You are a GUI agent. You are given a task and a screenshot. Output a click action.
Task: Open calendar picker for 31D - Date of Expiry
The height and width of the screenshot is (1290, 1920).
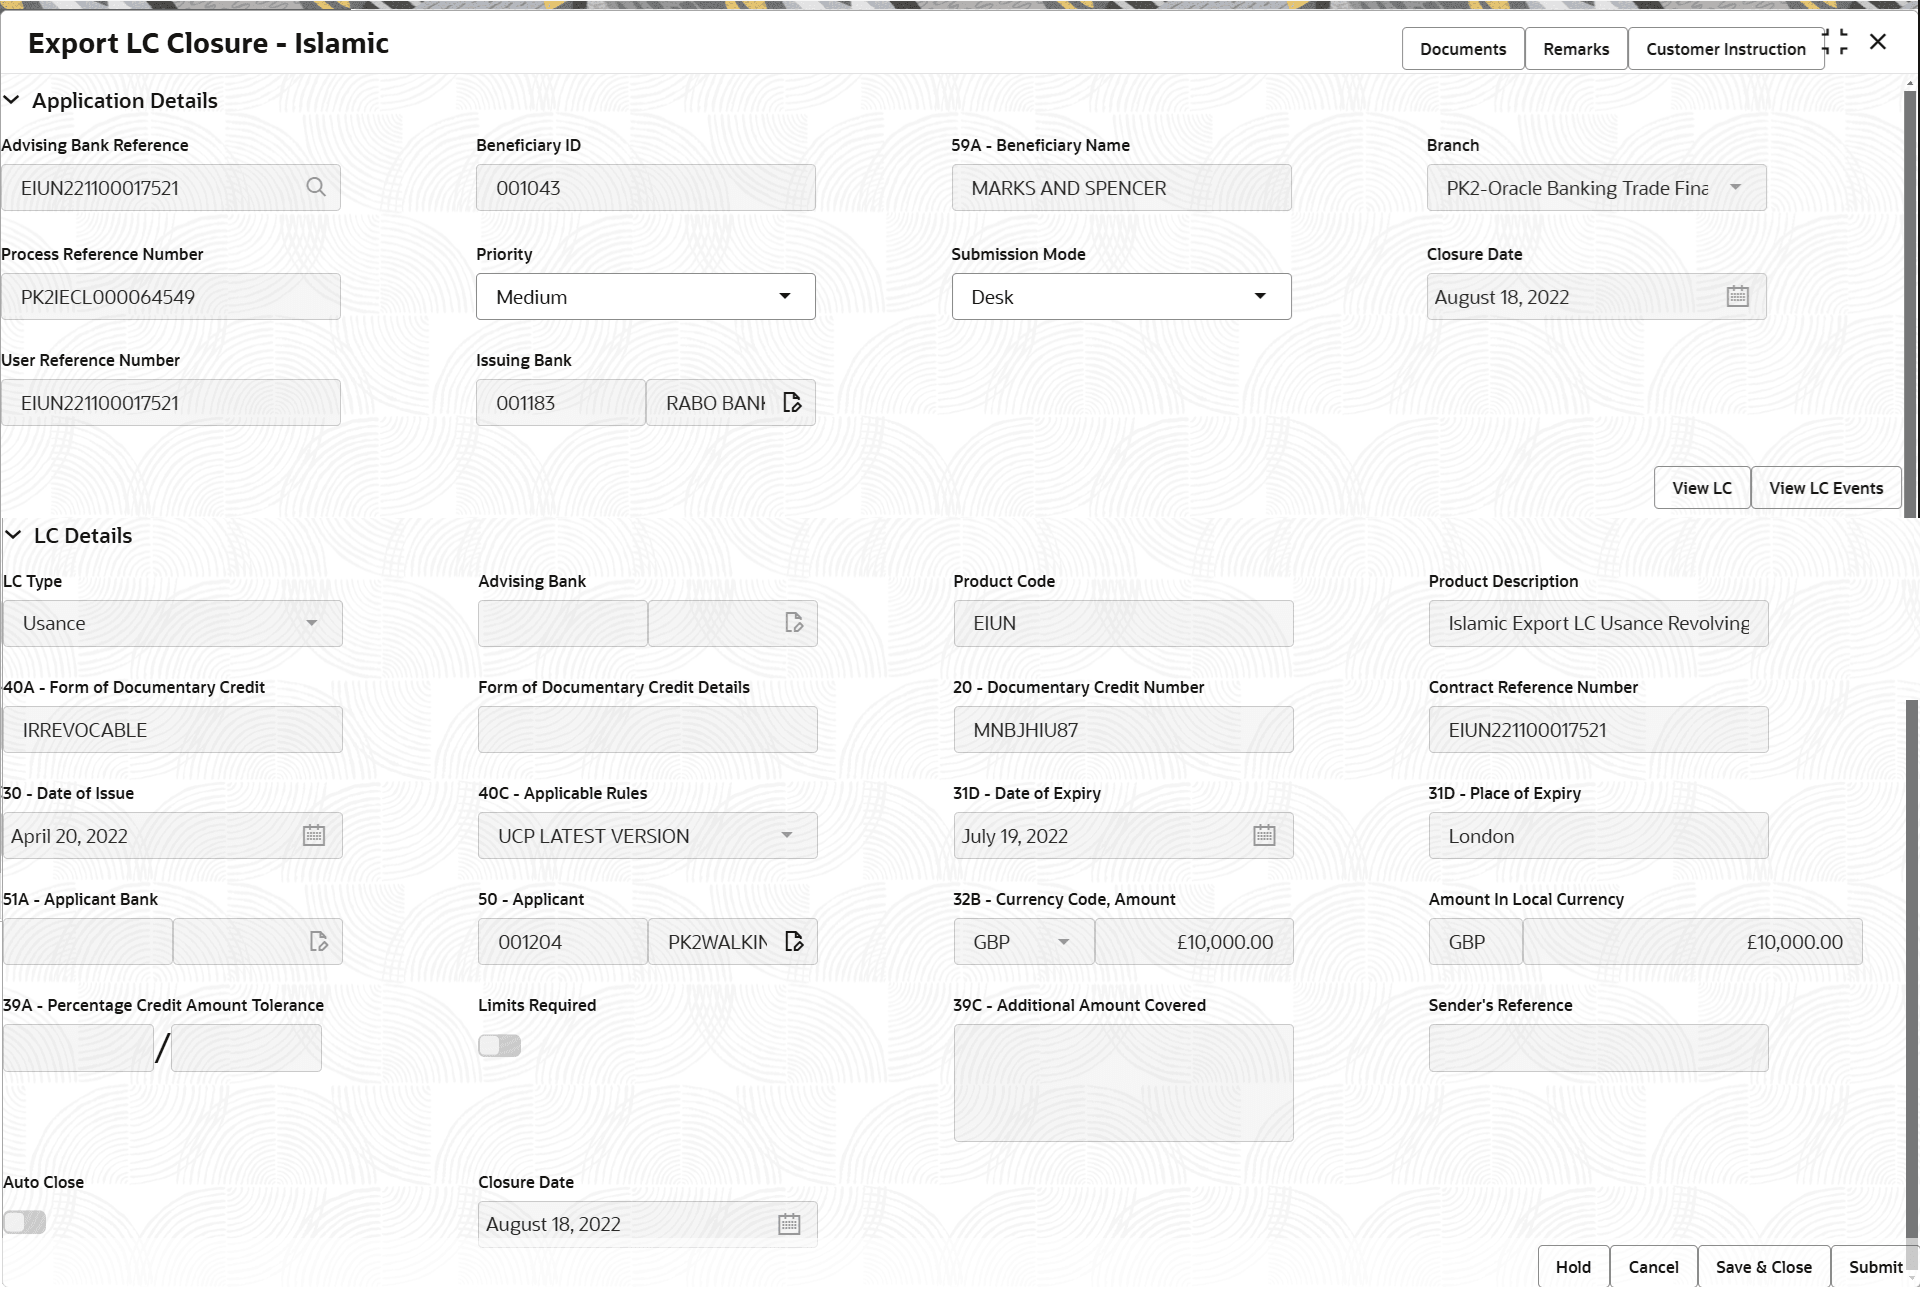coord(1263,835)
